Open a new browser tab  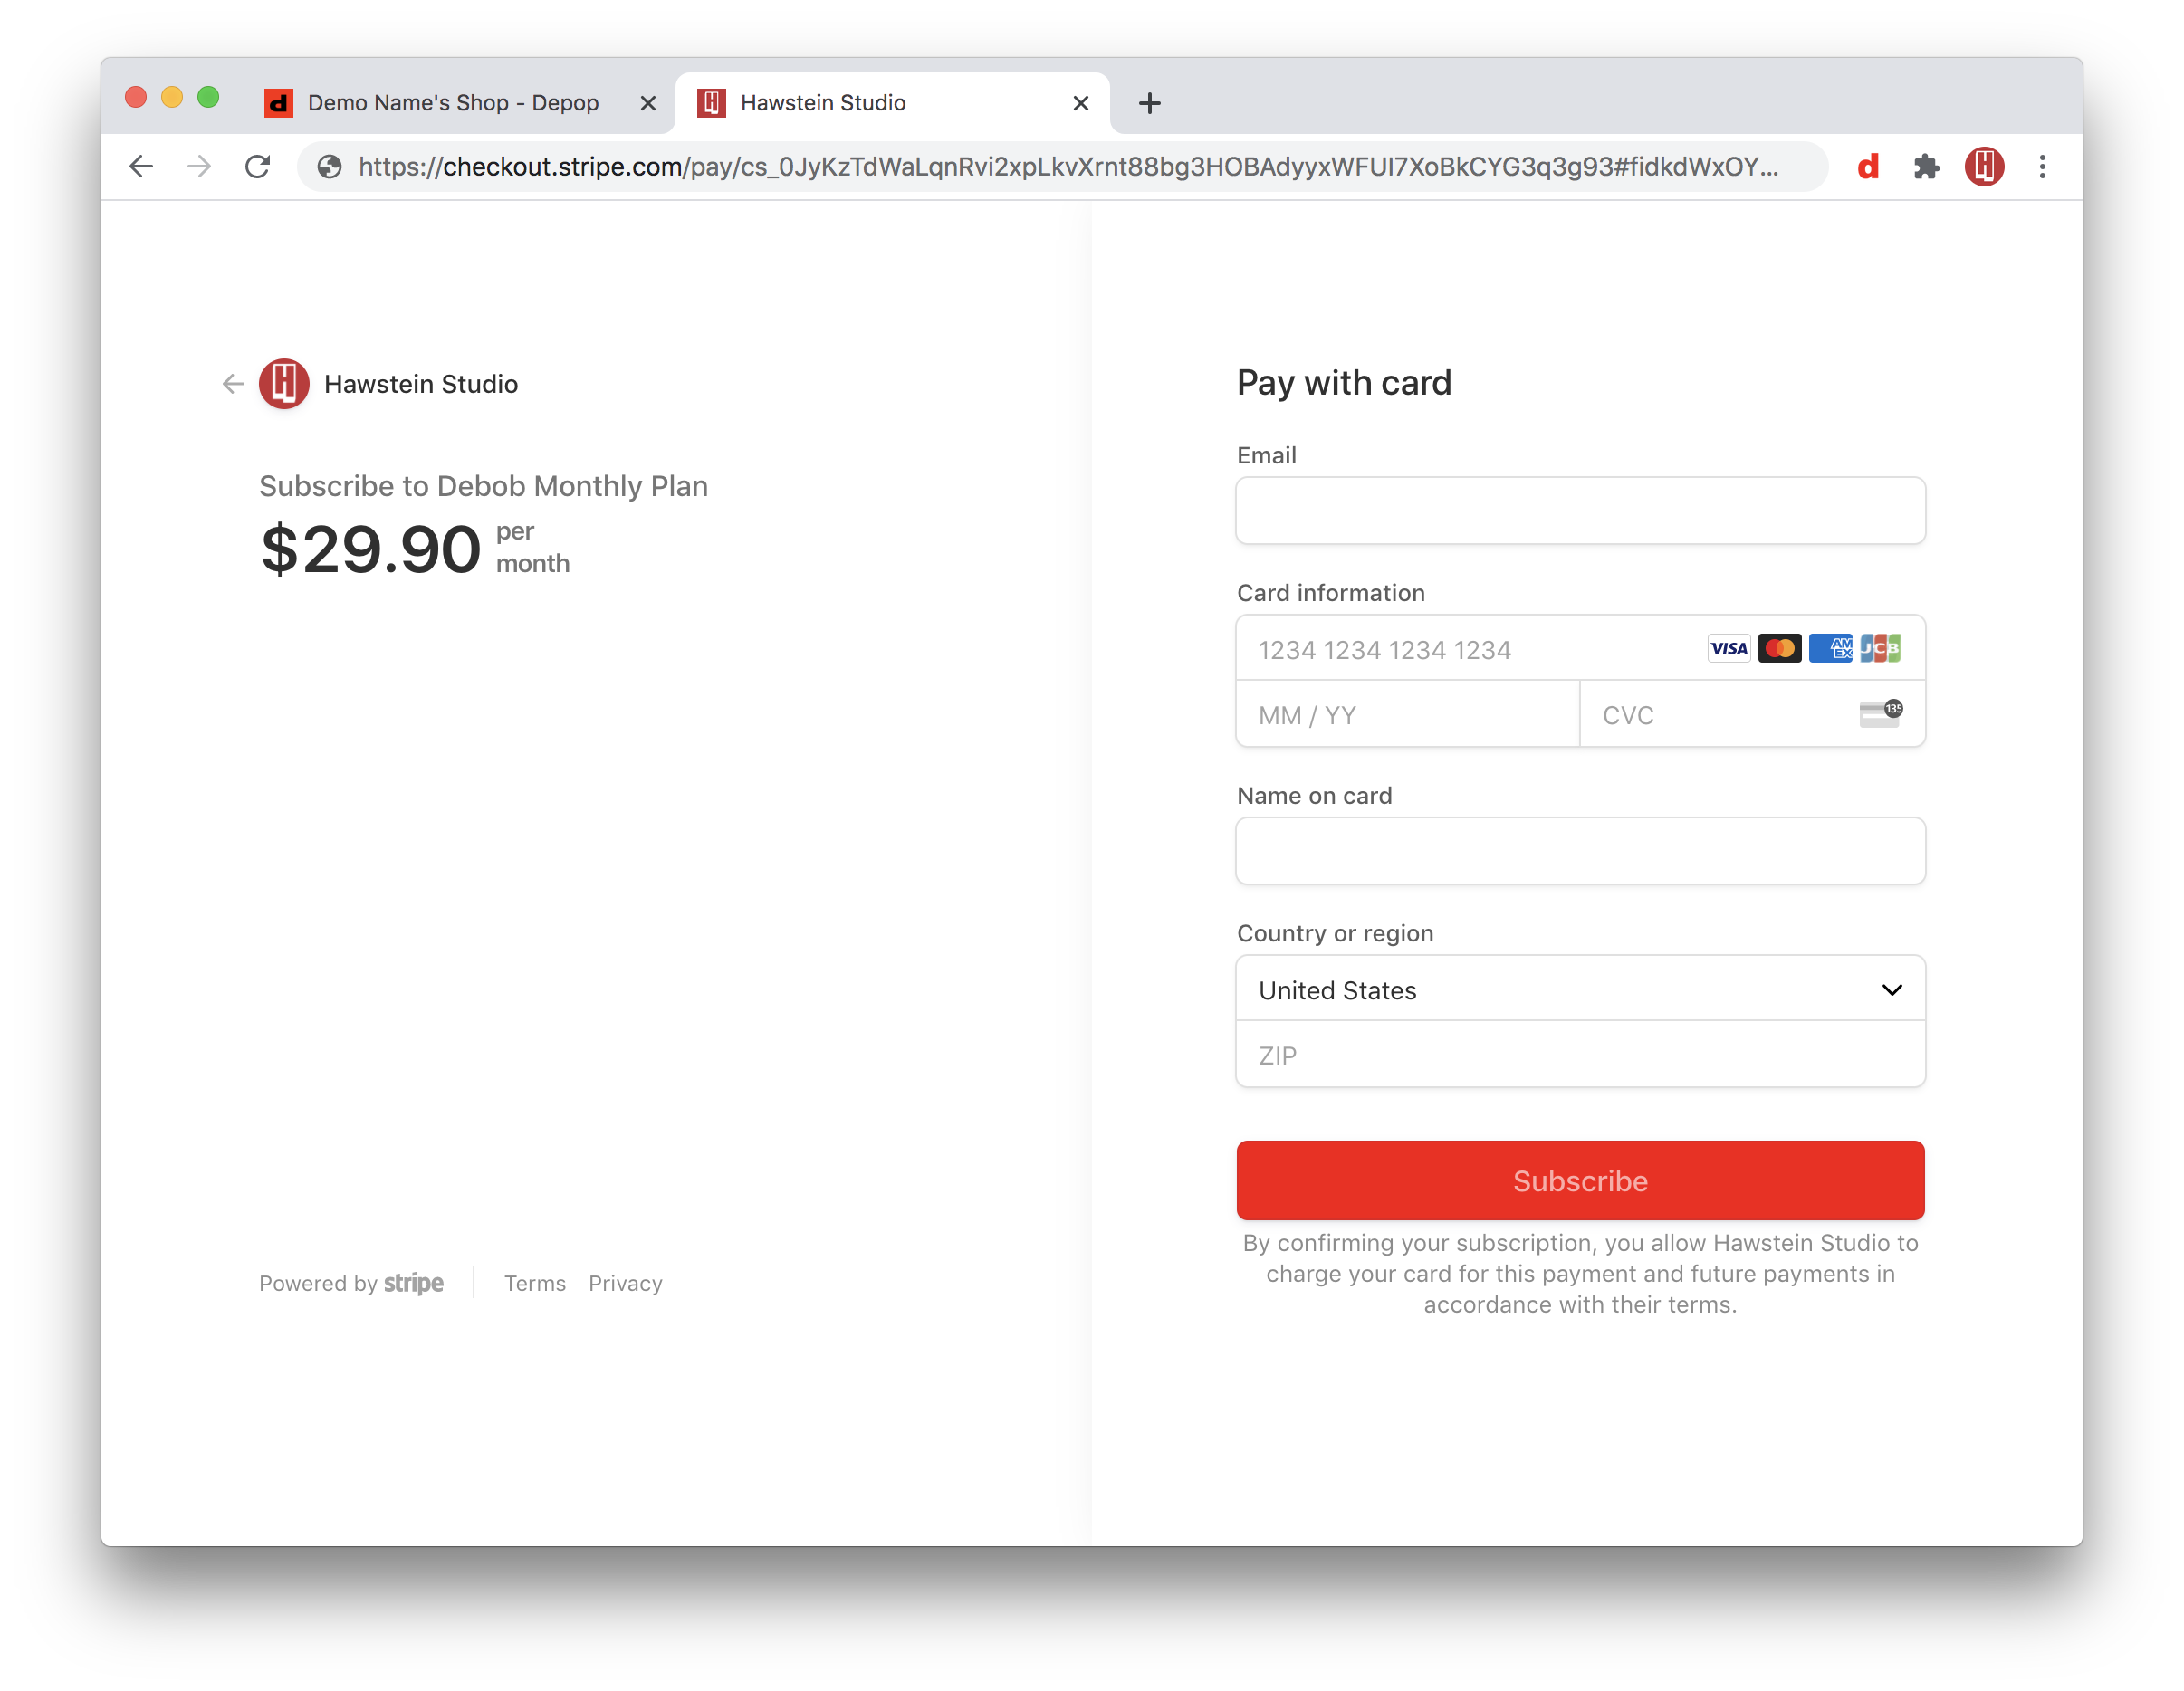click(1149, 103)
